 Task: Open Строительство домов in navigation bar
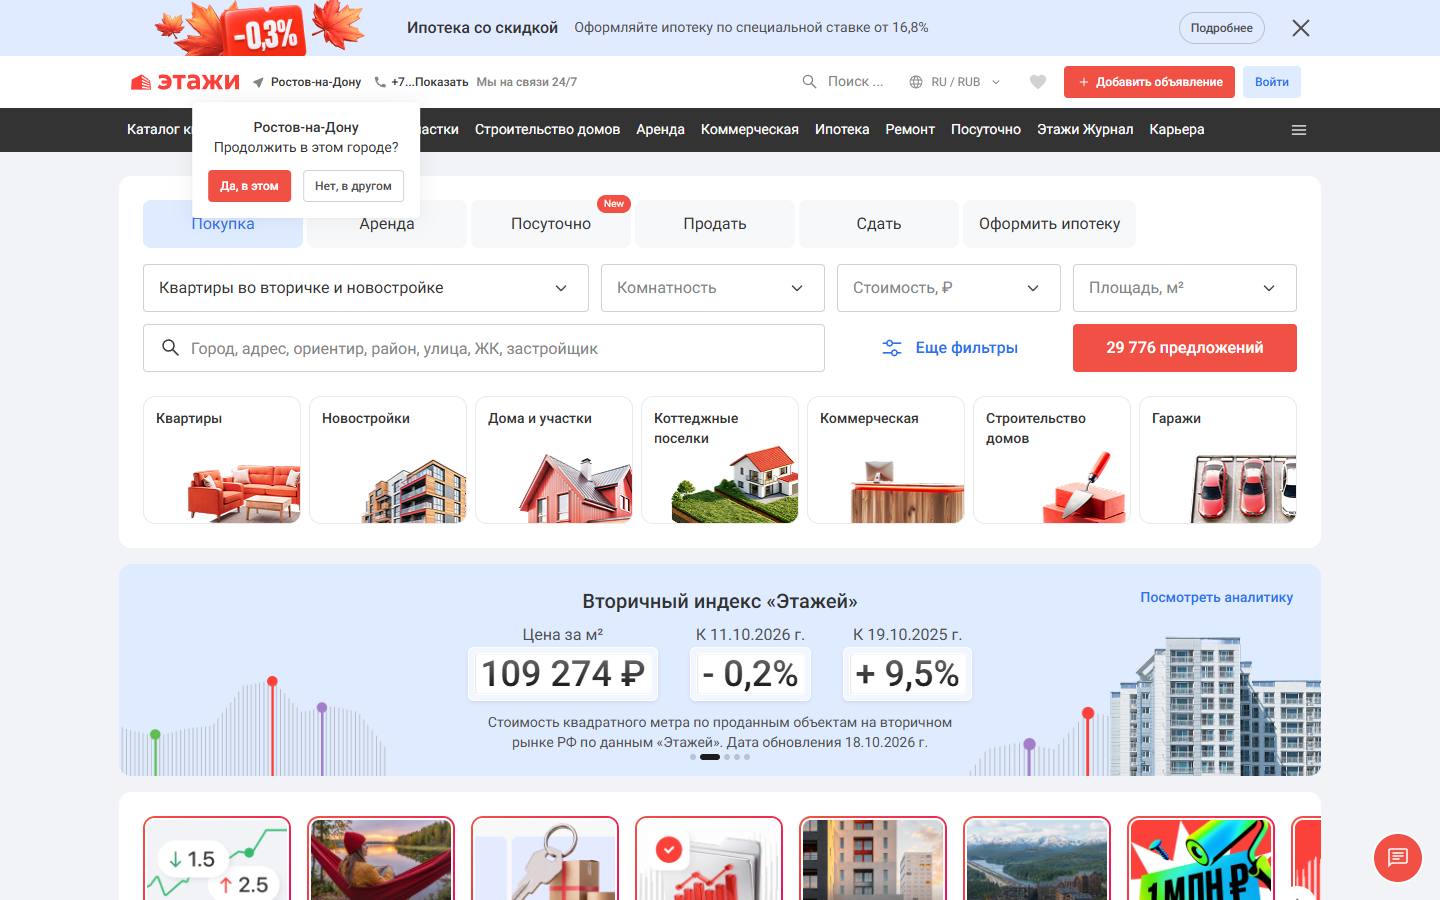(547, 130)
